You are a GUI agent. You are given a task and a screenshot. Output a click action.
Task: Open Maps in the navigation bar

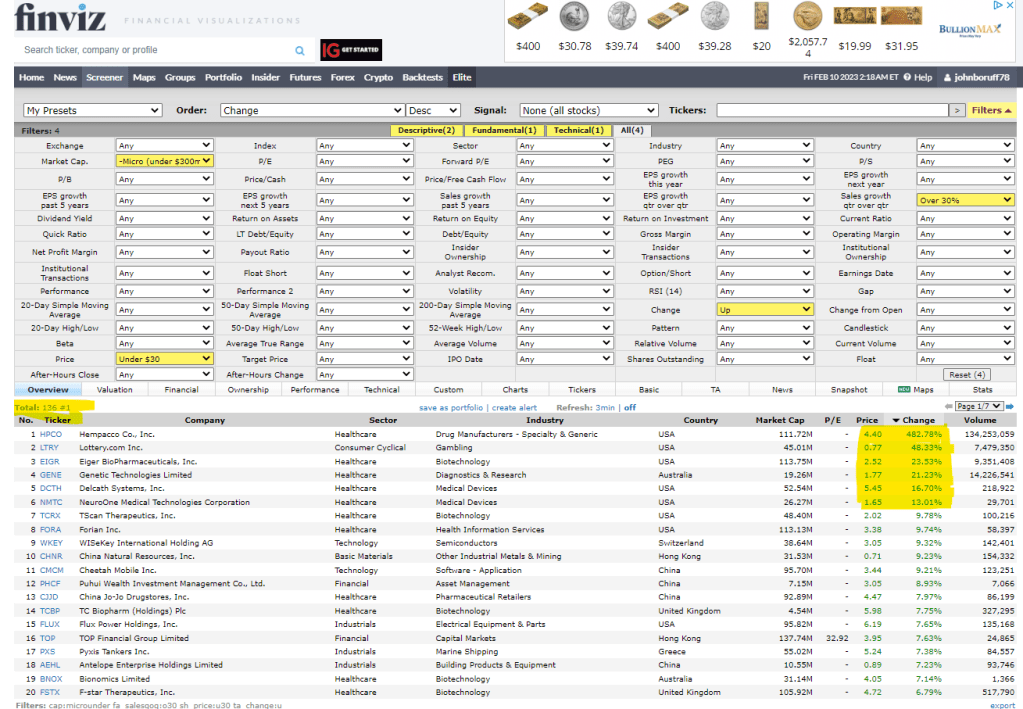(x=144, y=77)
